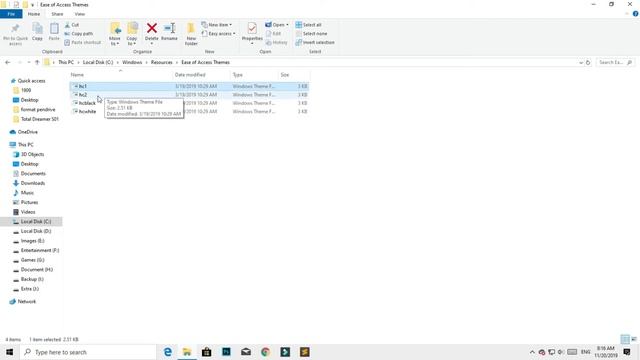Open Downloads in navigation pane
This screenshot has height=360, width=640.
pos(33,183)
